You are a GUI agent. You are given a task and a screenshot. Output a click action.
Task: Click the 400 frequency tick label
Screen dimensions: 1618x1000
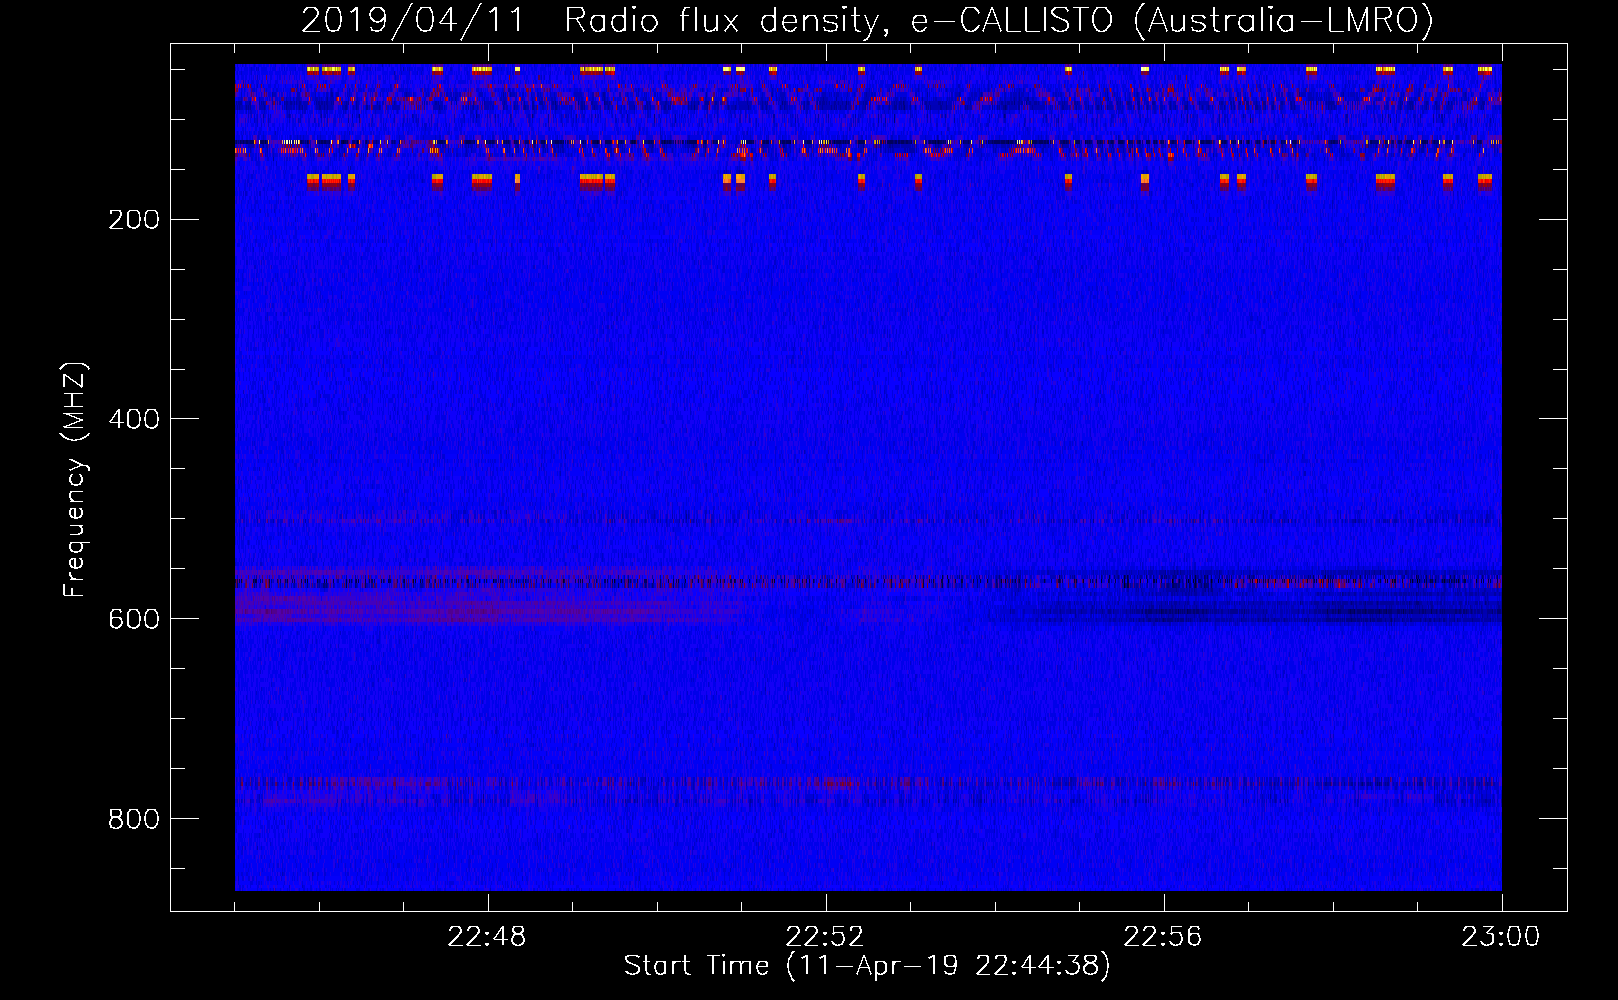[134, 419]
